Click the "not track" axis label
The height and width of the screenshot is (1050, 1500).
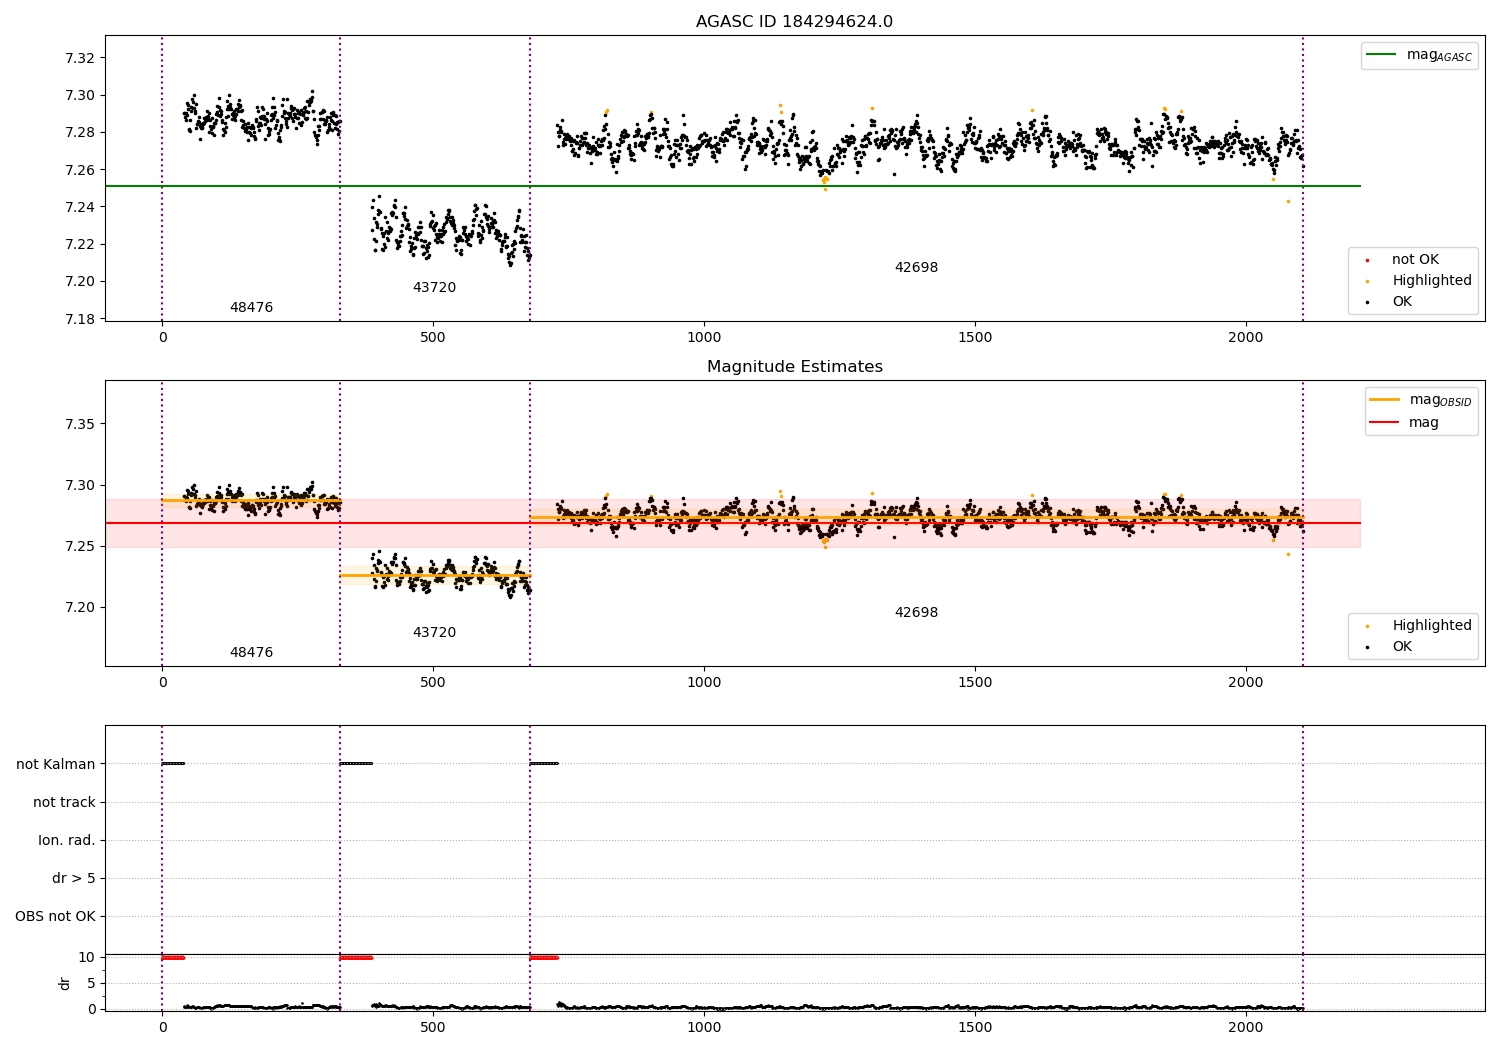(64, 803)
